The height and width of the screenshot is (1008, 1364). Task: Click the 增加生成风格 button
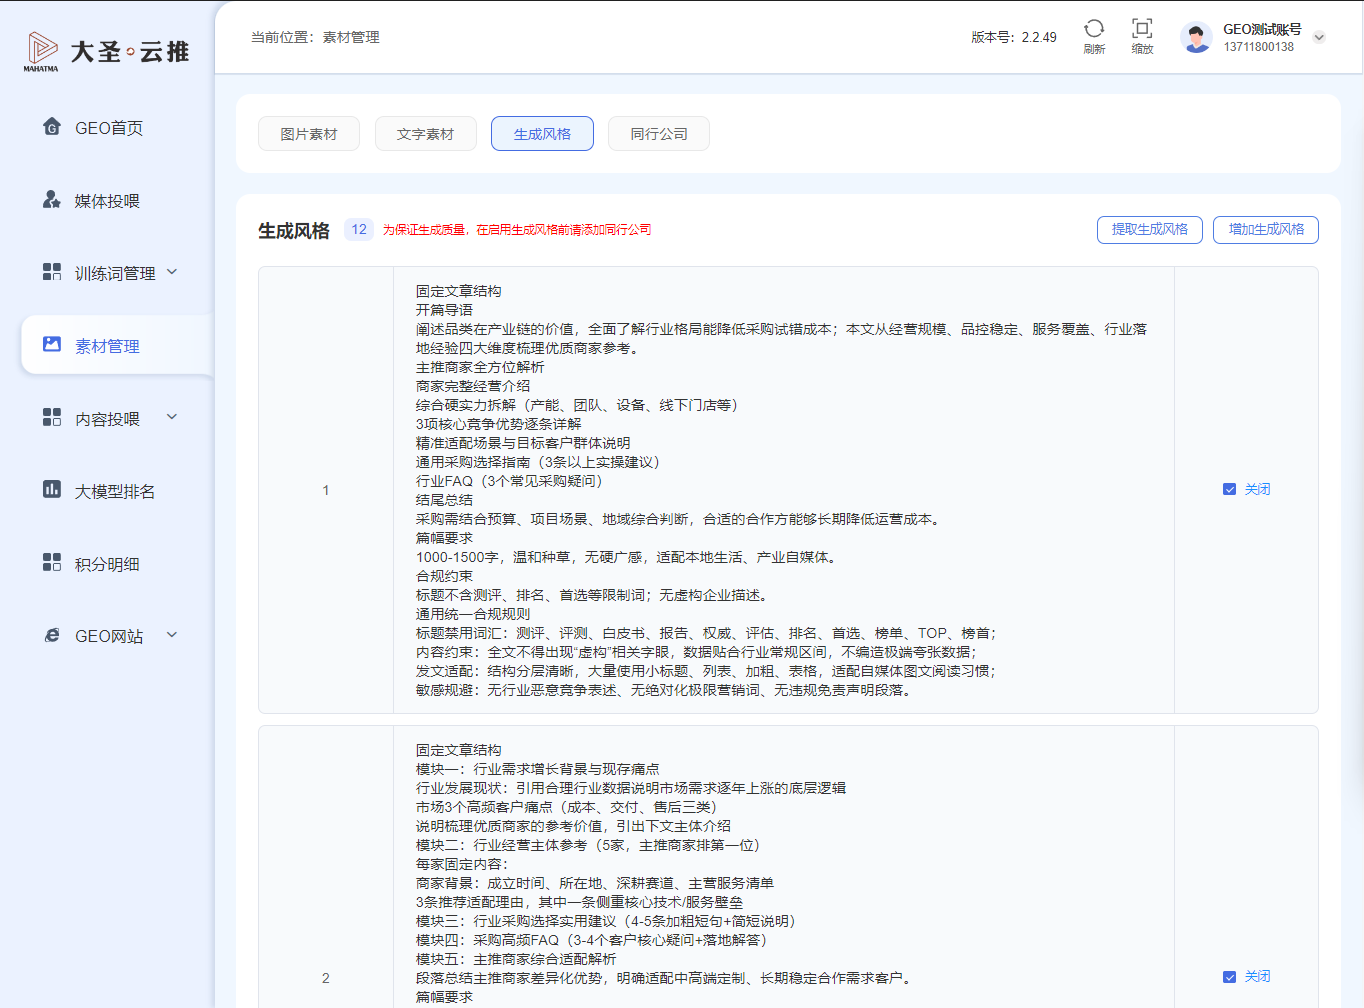1266,229
